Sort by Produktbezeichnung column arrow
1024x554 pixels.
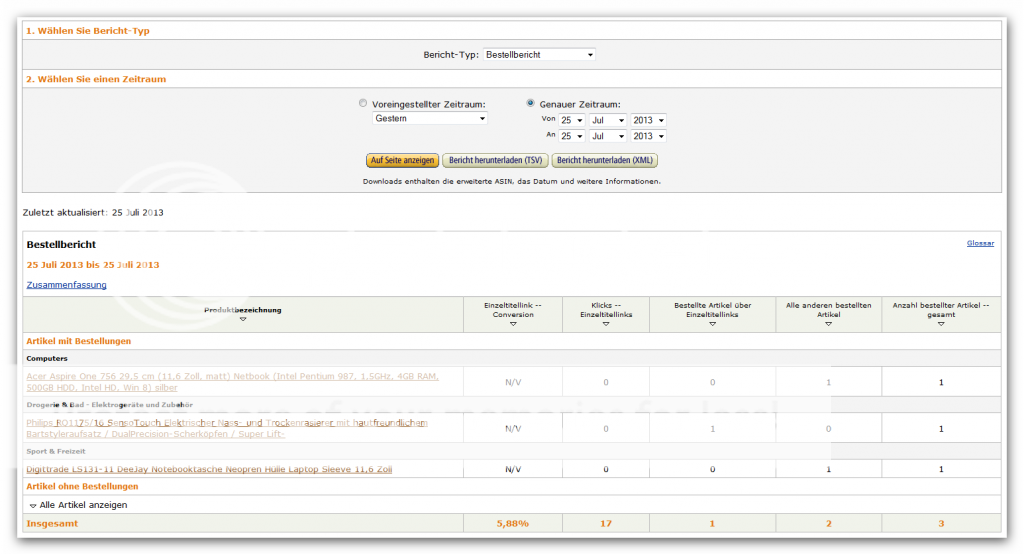pos(242,319)
